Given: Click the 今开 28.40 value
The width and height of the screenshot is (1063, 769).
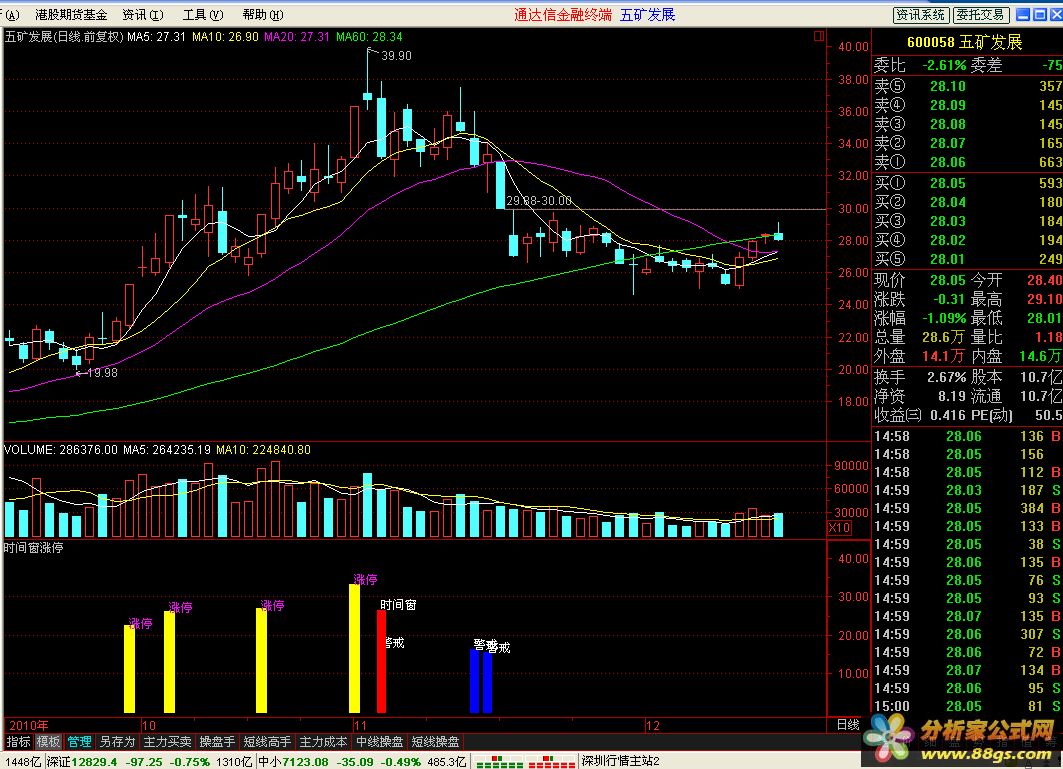Looking at the screenshot, I should 1045,280.
